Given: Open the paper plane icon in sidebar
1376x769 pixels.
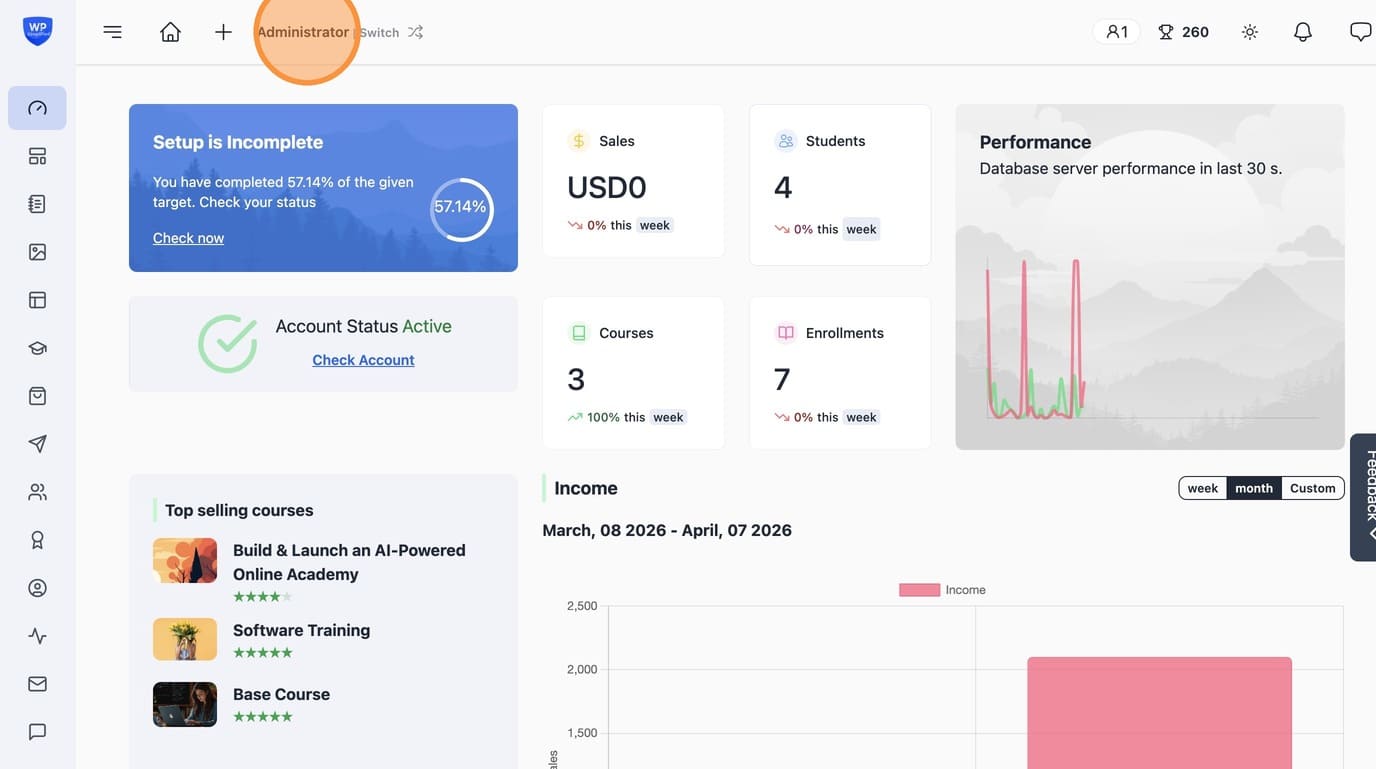Looking at the screenshot, I should [37, 444].
